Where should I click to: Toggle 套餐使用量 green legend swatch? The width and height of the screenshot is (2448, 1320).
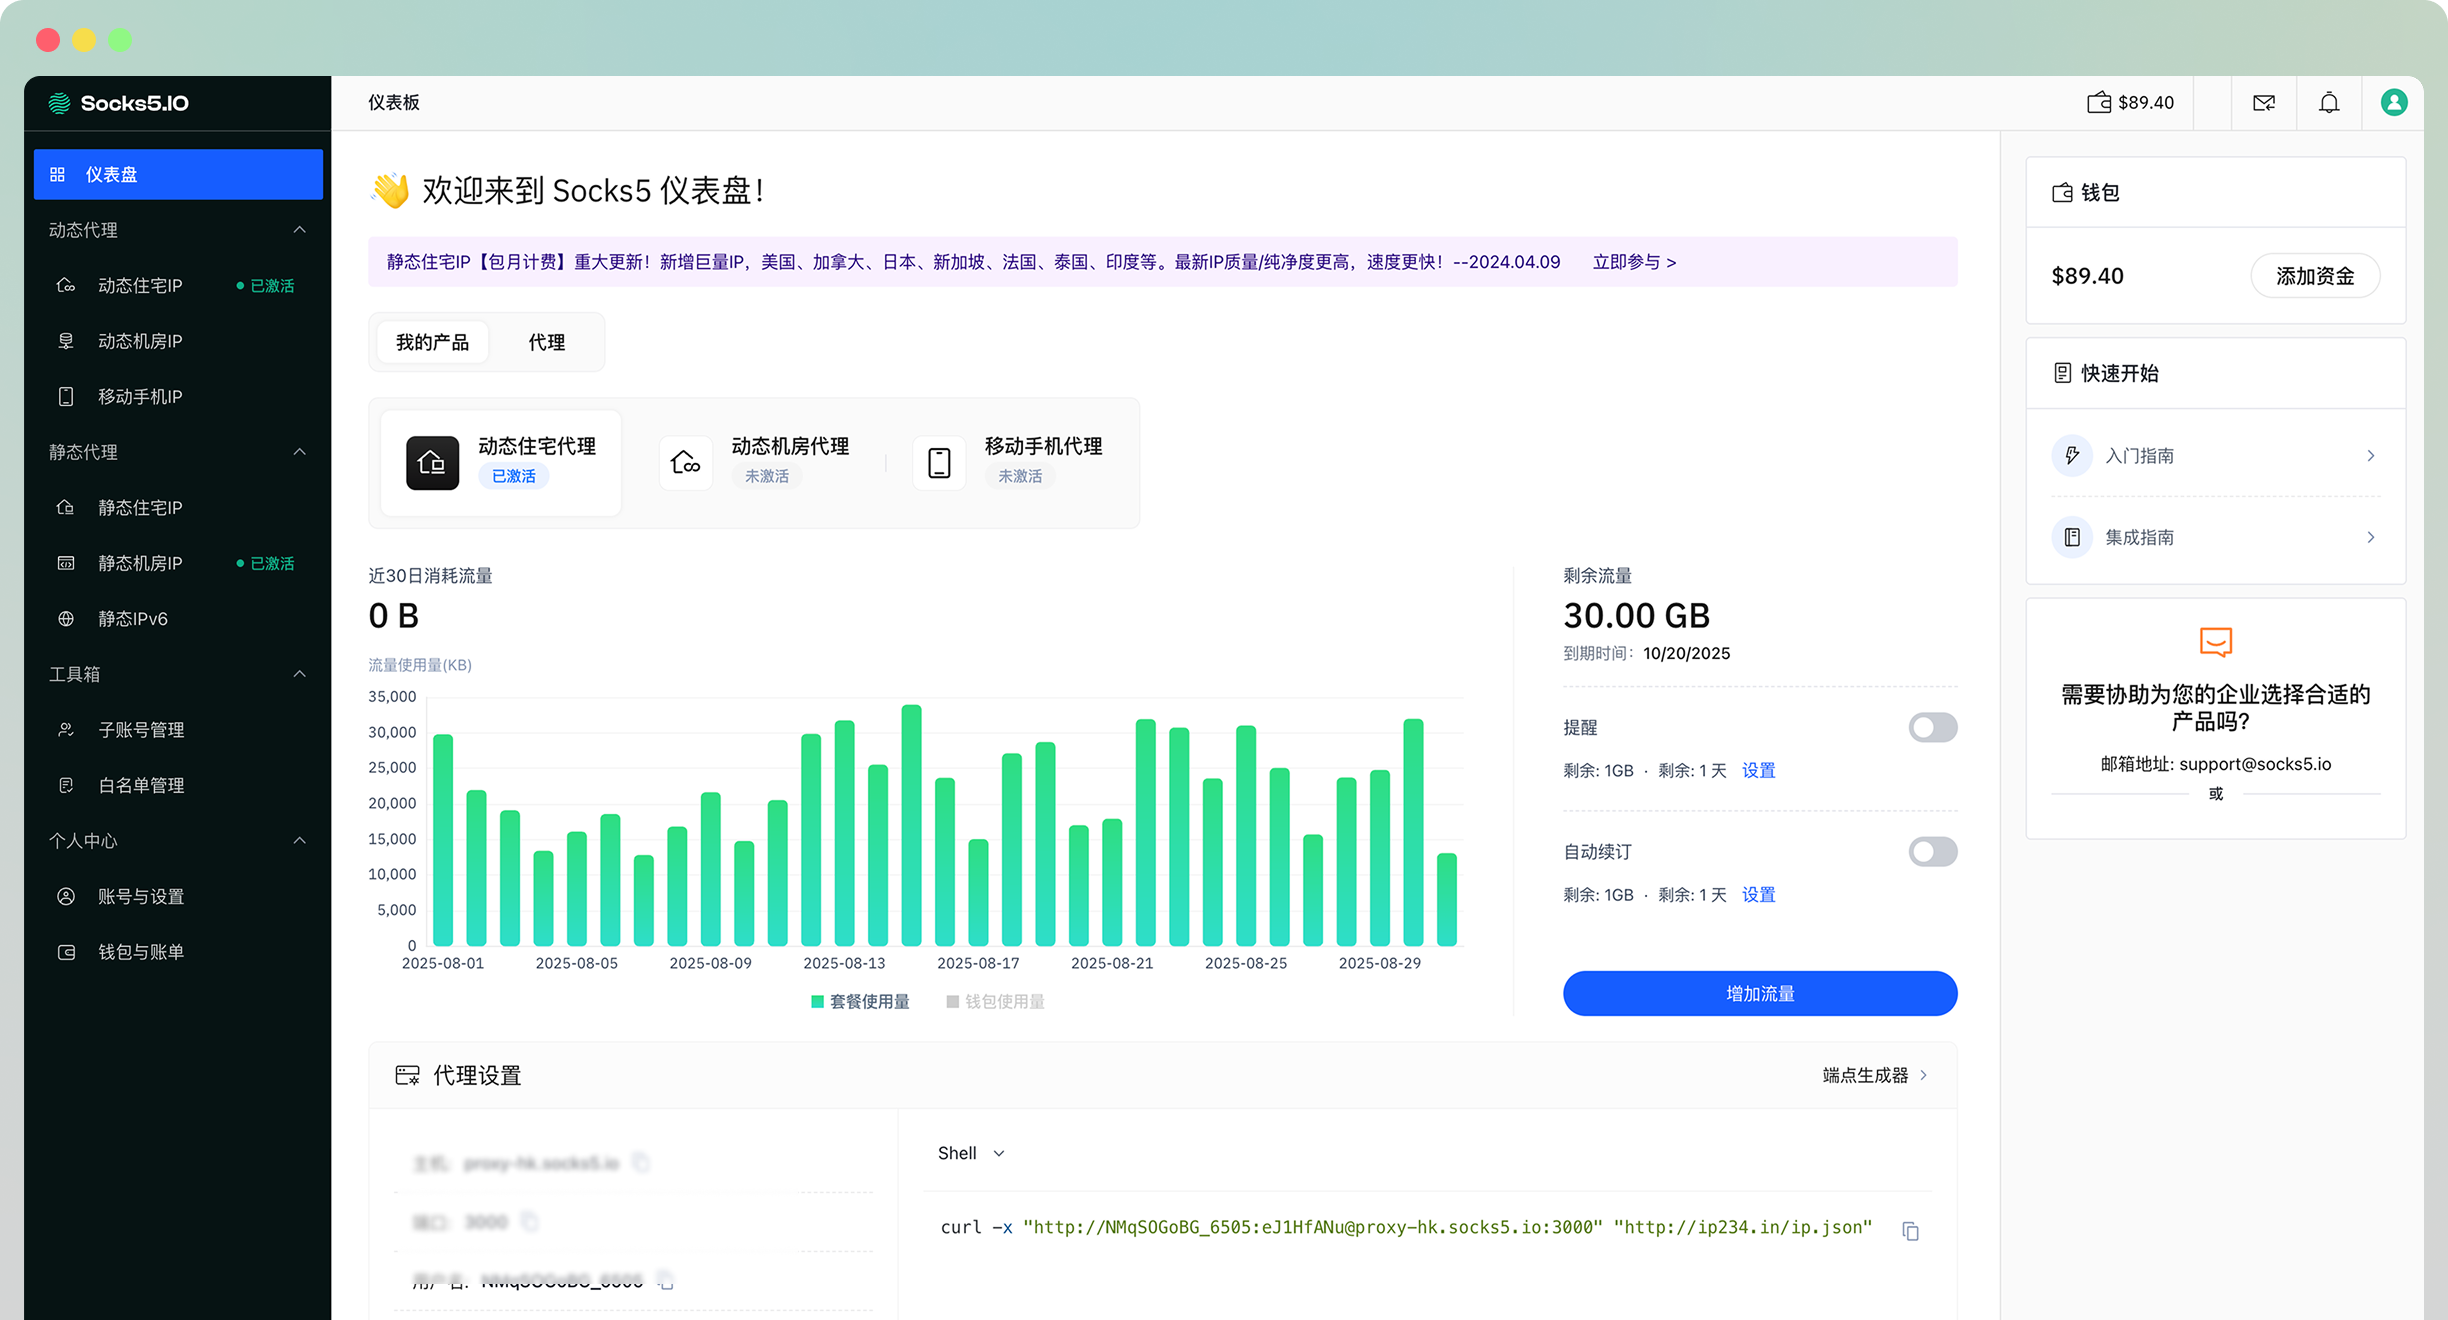(x=817, y=1002)
